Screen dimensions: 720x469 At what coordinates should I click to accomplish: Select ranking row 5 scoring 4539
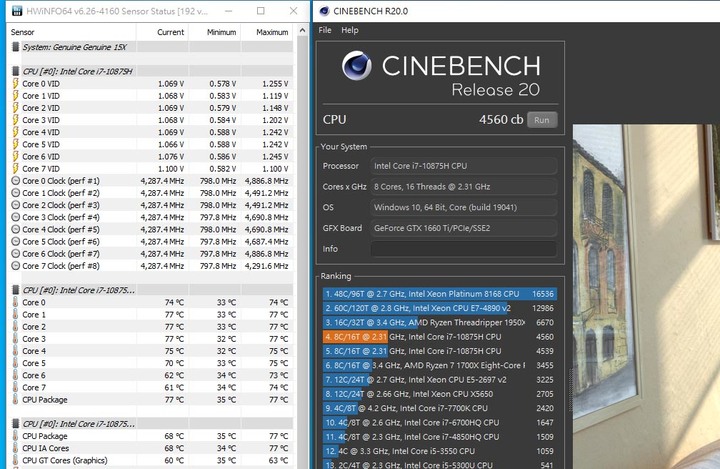pos(439,351)
